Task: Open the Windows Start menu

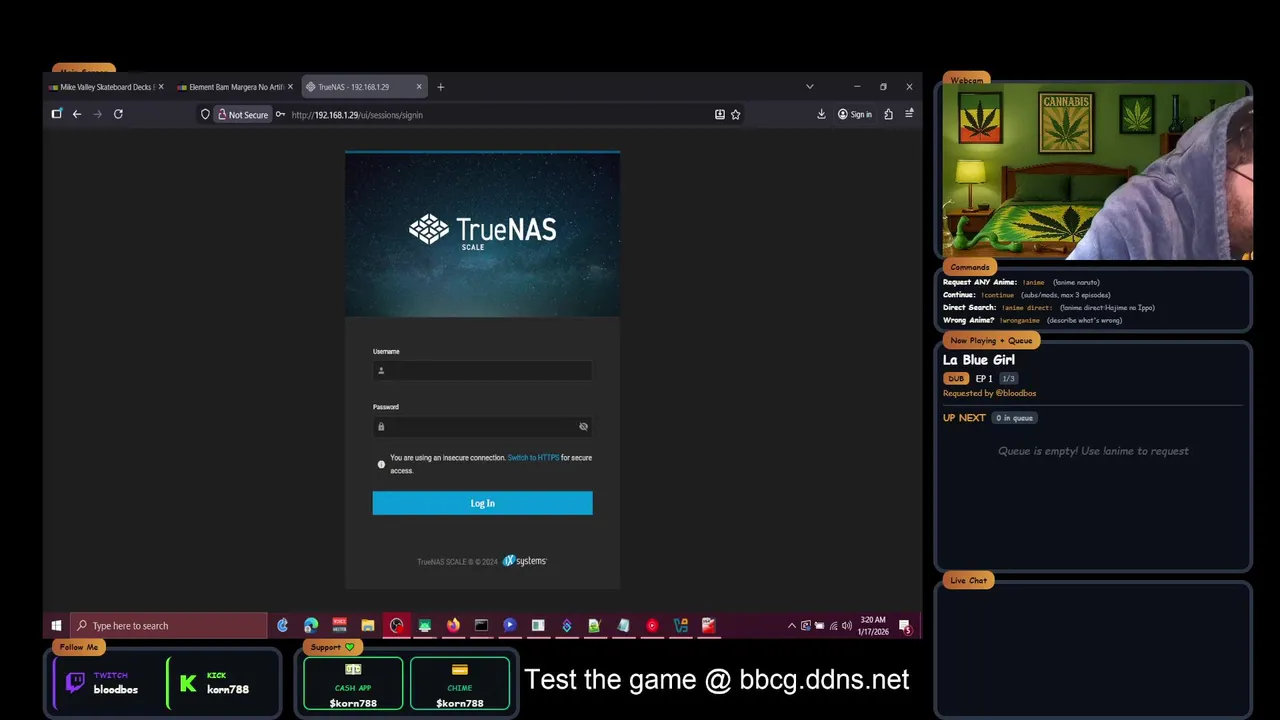Action: 56,626
